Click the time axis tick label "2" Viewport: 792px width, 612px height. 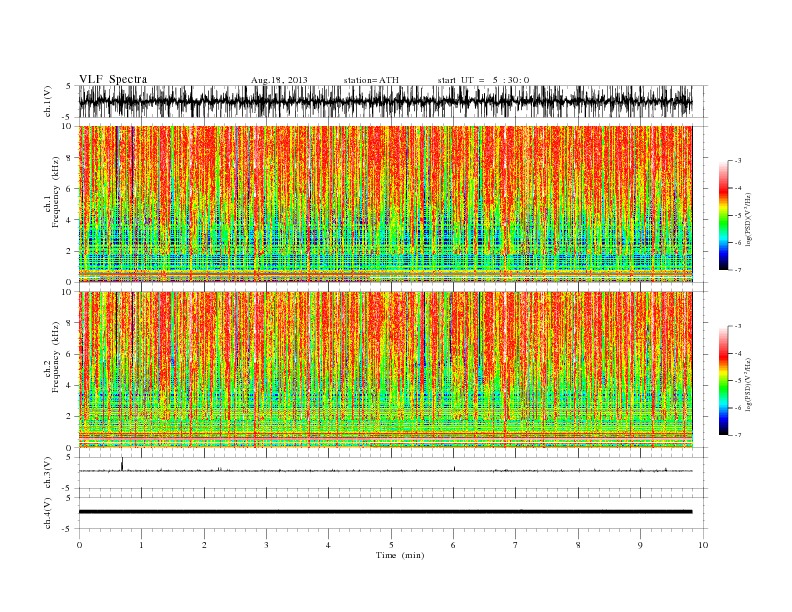pos(204,545)
